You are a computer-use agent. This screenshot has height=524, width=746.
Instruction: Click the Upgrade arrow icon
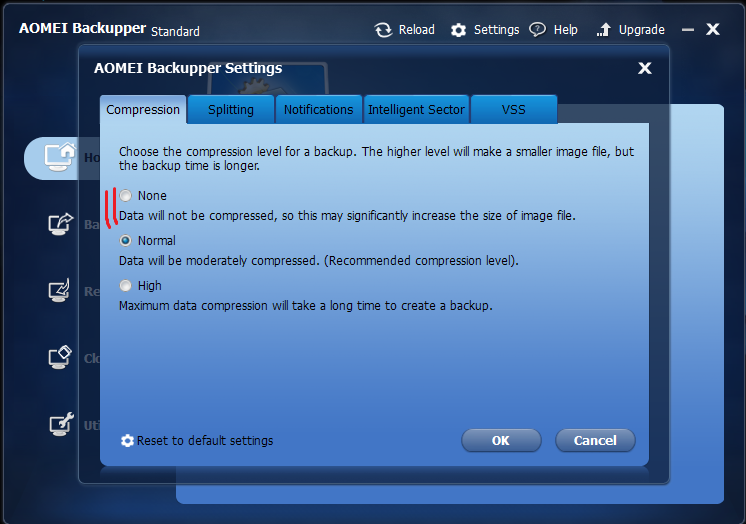(x=604, y=30)
